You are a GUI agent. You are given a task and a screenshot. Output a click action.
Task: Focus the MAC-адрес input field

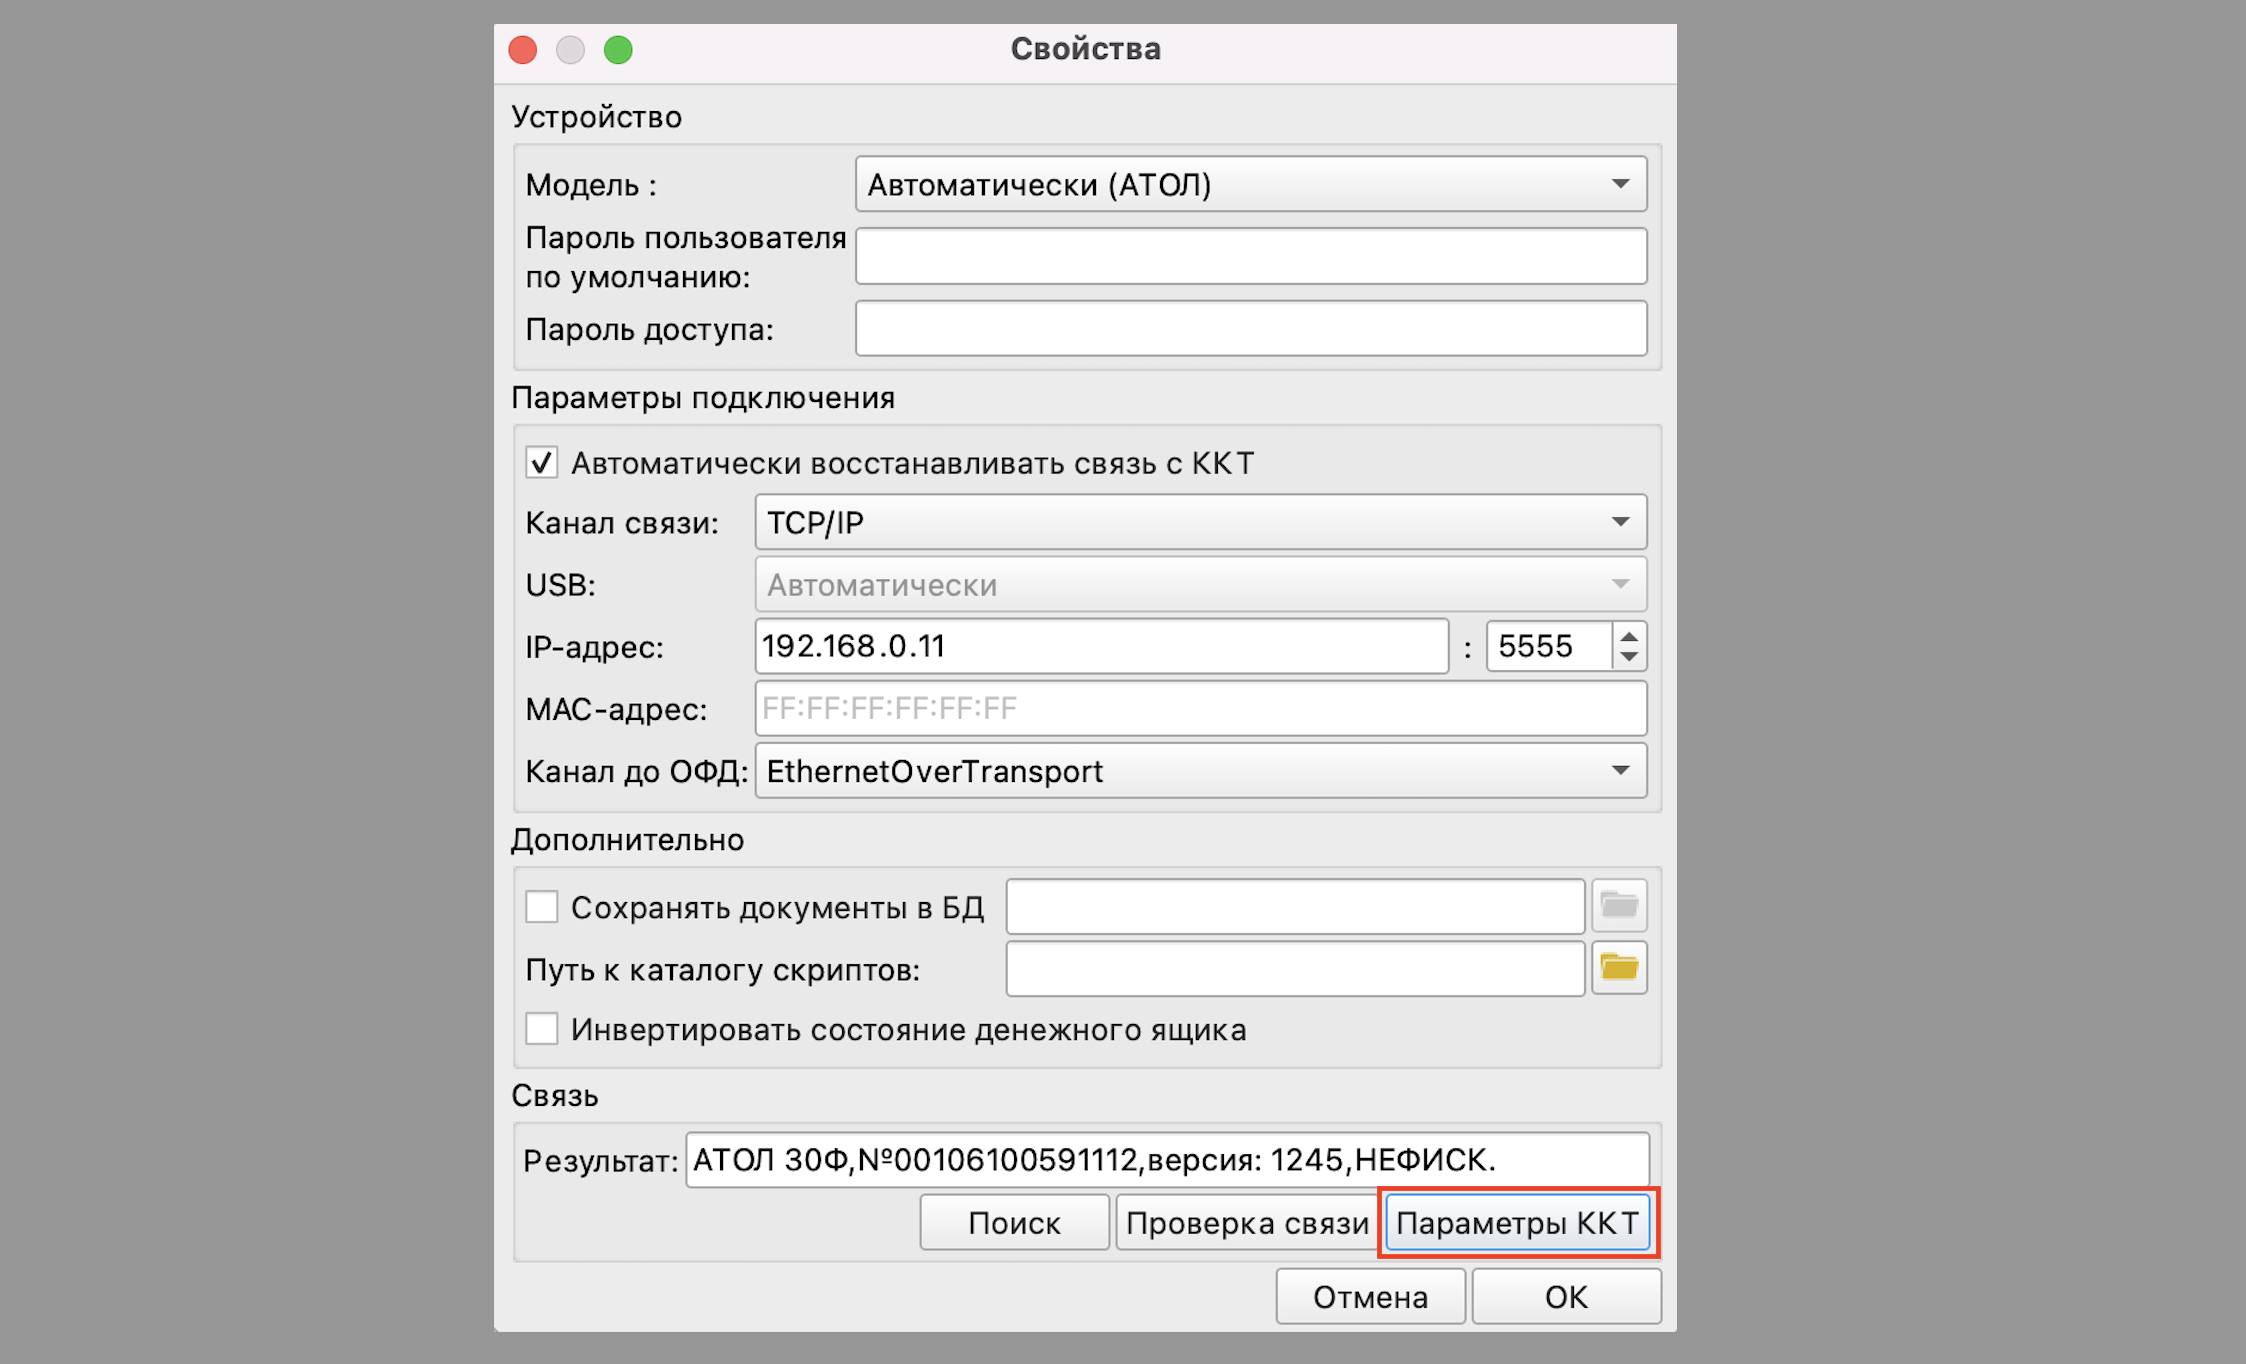(x=1200, y=709)
